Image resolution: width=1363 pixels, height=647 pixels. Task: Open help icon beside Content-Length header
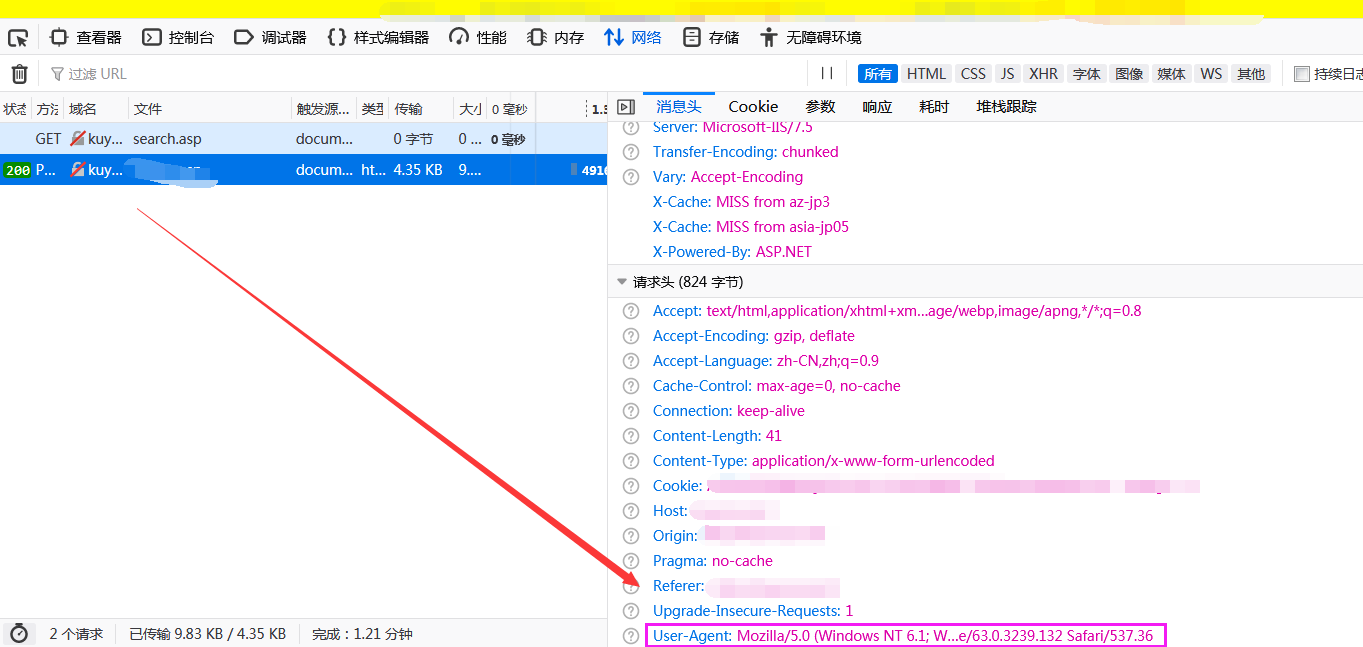pyautogui.click(x=630, y=436)
